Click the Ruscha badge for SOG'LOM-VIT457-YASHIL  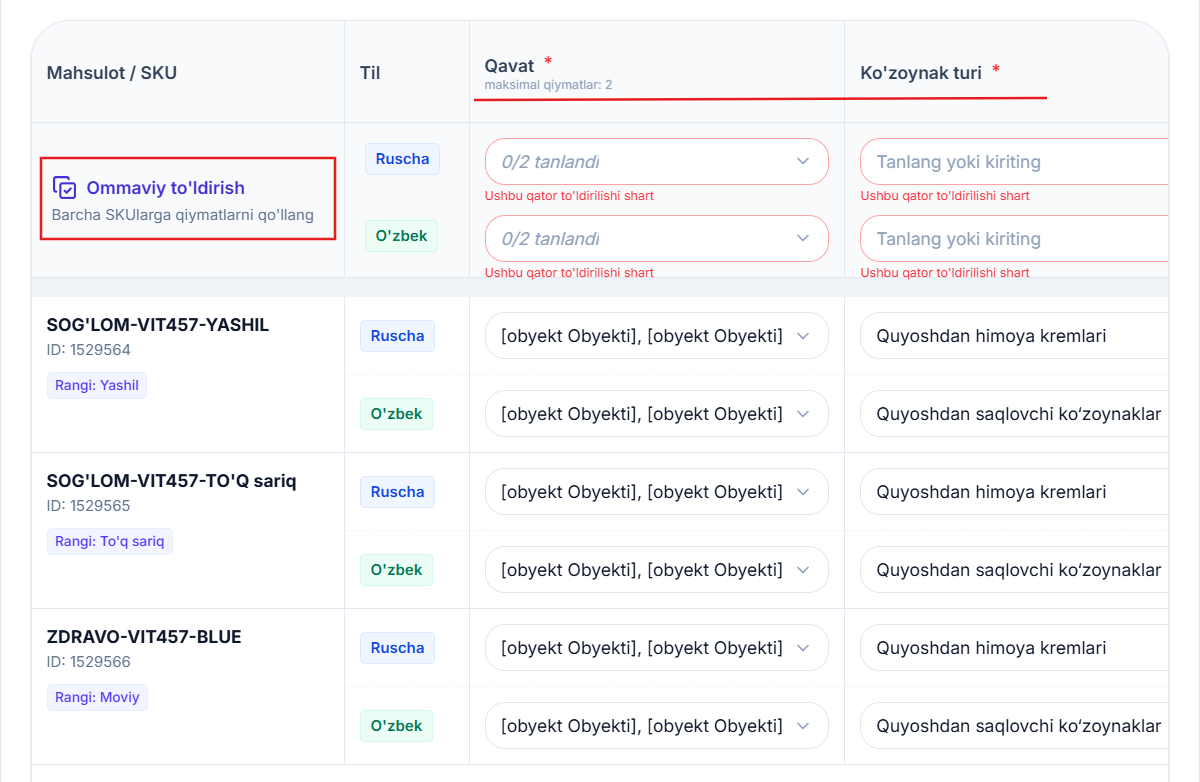[x=397, y=336]
